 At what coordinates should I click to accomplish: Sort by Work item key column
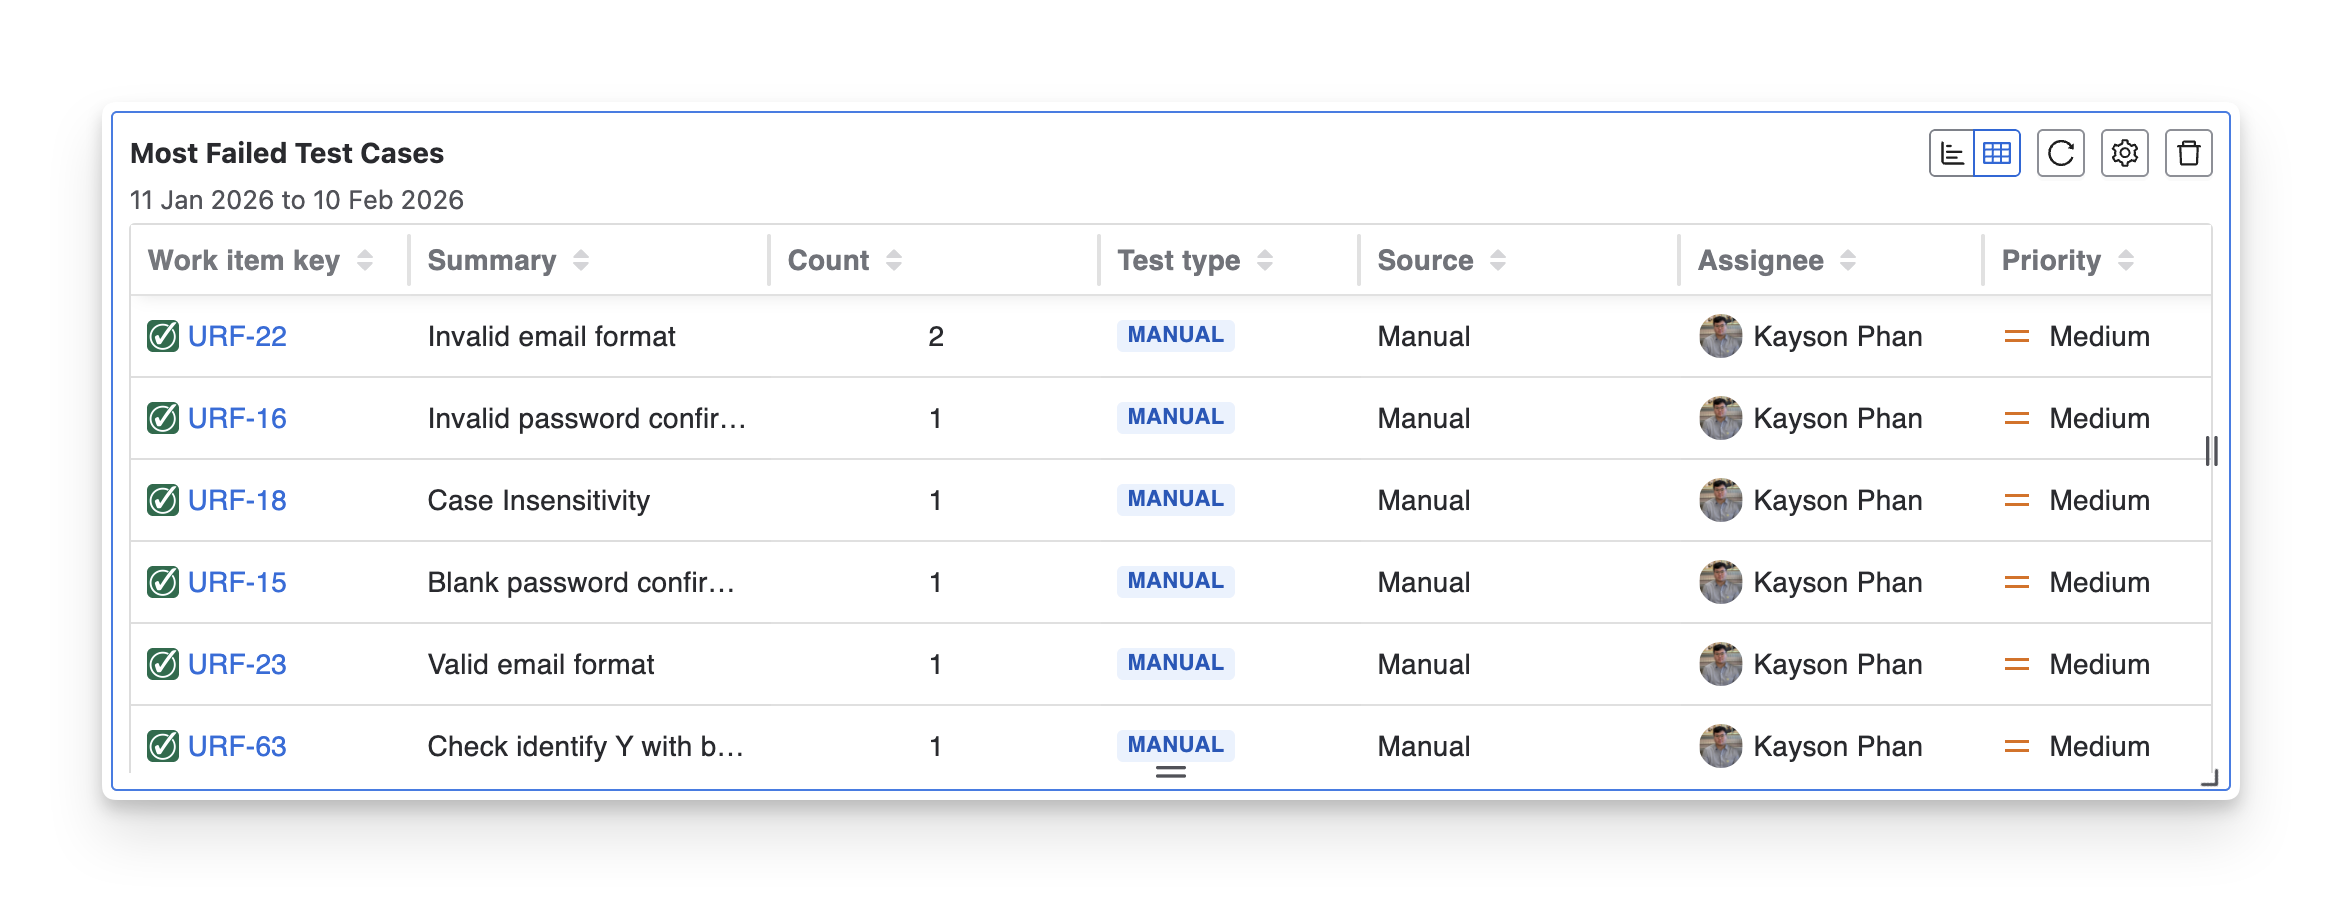pyautogui.click(x=365, y=260)
